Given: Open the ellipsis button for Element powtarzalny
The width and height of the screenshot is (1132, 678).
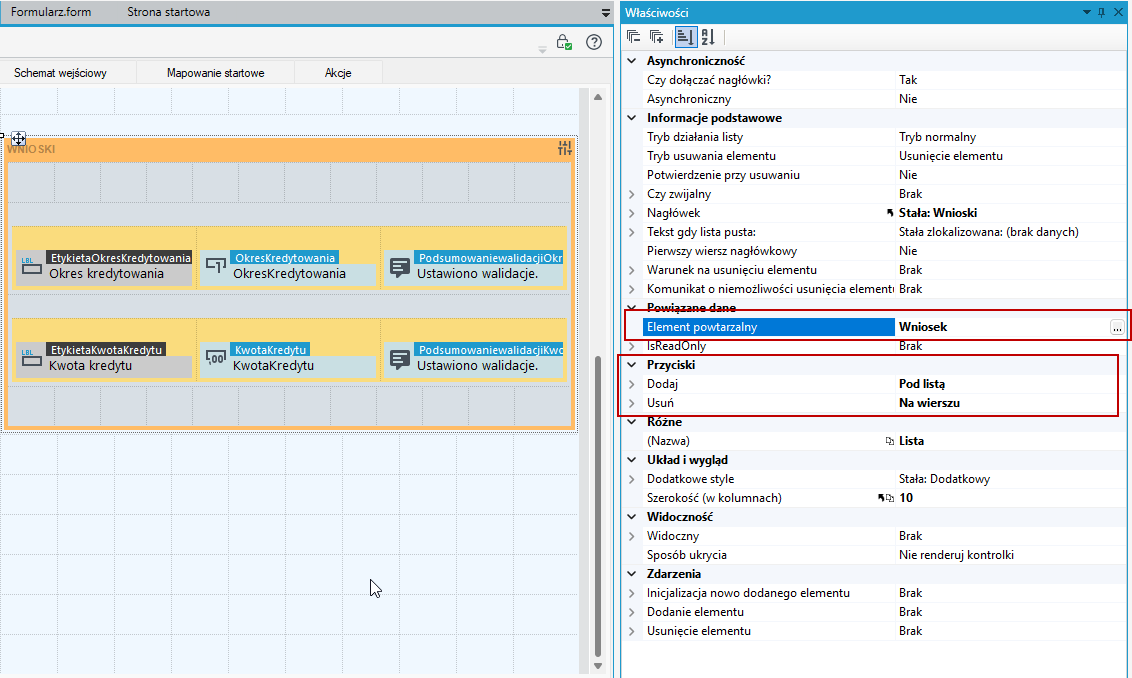Looking at the screenshot, I should [1117, 327].
